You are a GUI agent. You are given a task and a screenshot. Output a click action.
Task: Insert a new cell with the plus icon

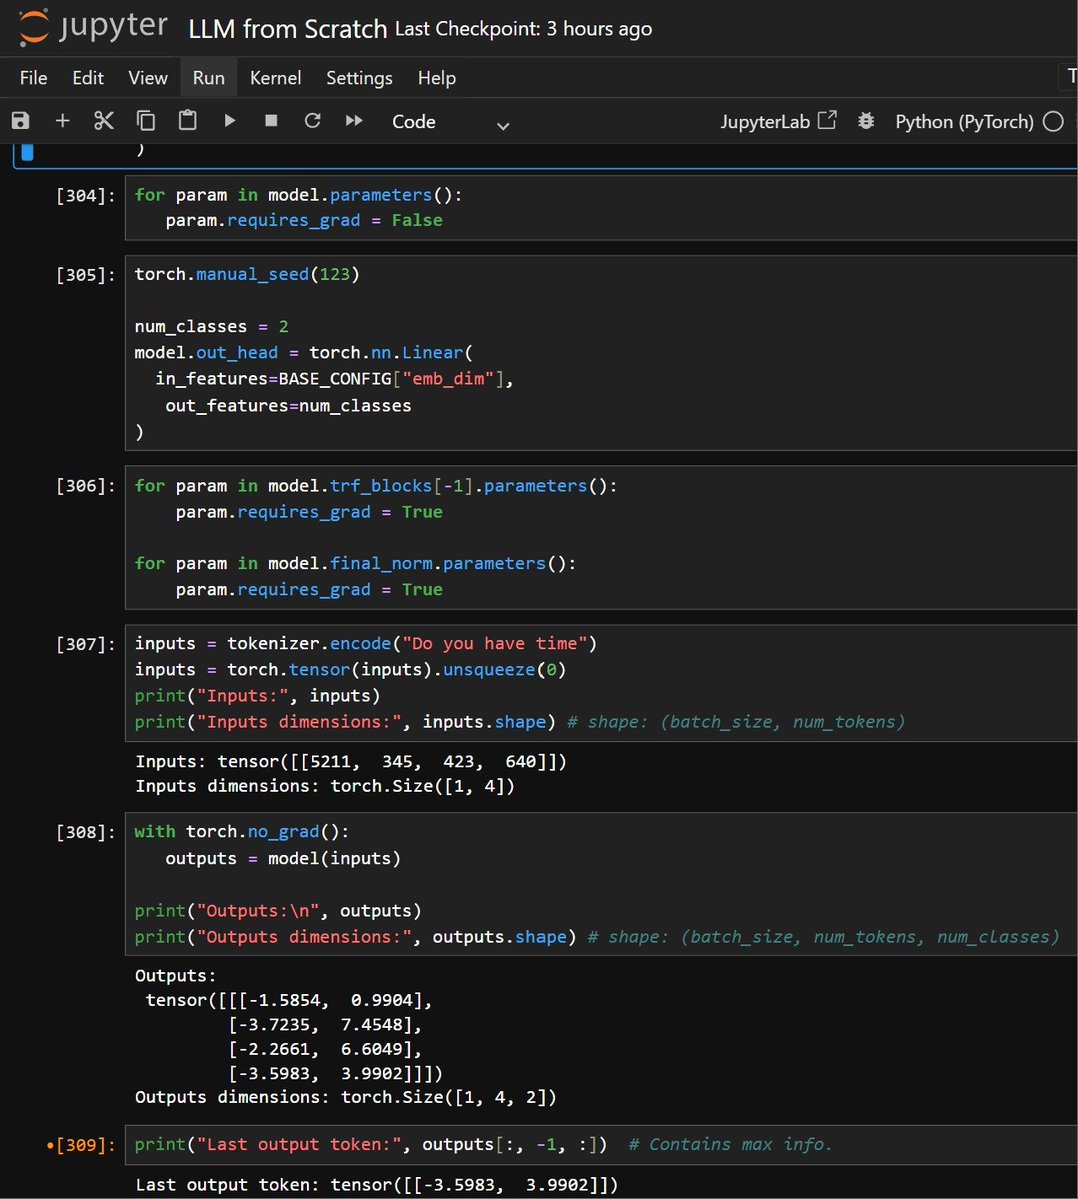tap(63, 121)
